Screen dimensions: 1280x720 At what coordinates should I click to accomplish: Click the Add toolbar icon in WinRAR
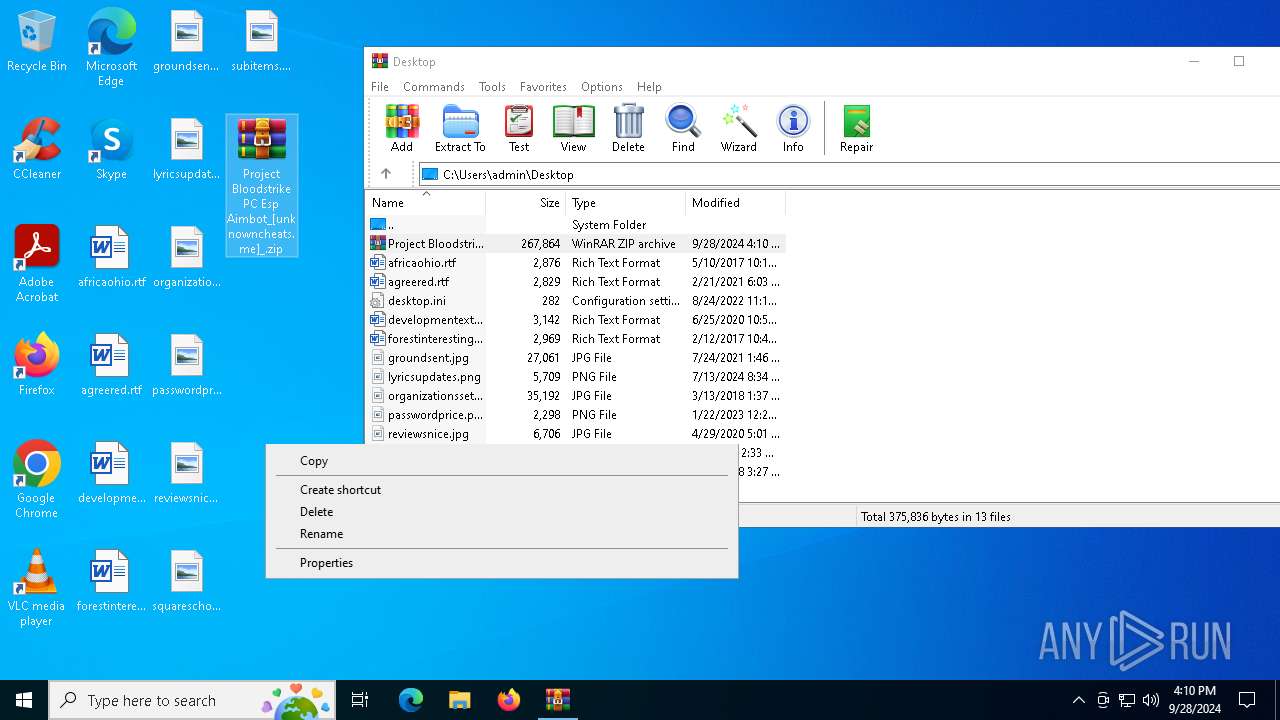[x=402, y=128]
